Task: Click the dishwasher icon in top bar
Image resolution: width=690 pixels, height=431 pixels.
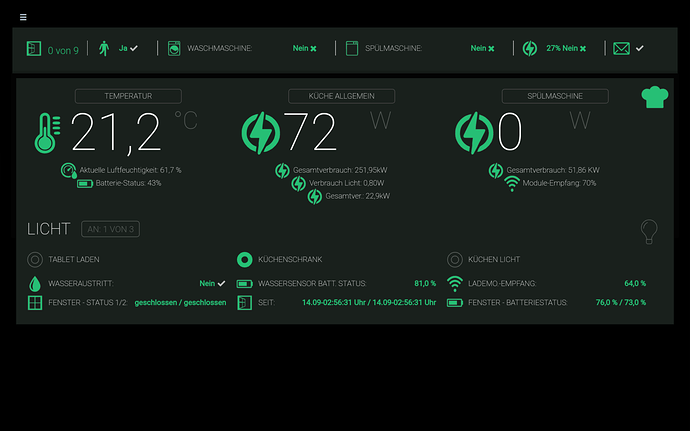Action: click(352, 48)
